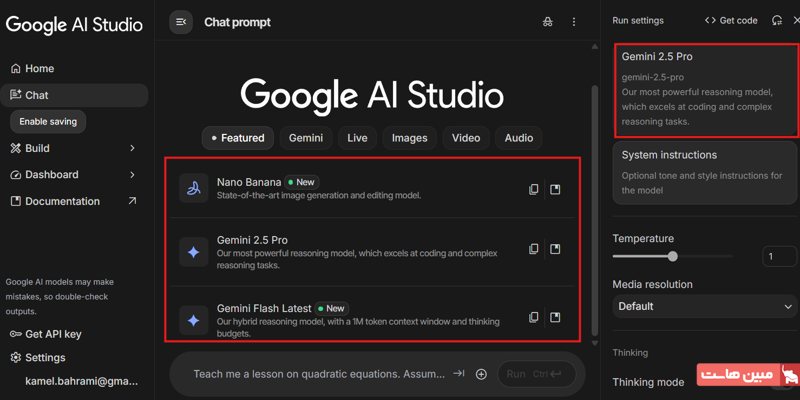800x400 pixels.
Task: Select the Live filter tab
Action: 357,138
